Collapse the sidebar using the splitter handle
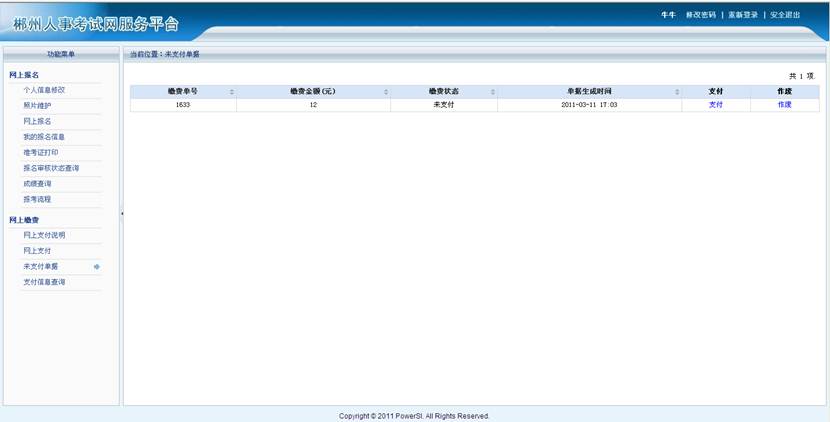830x422 pixels. coord(121,213)
